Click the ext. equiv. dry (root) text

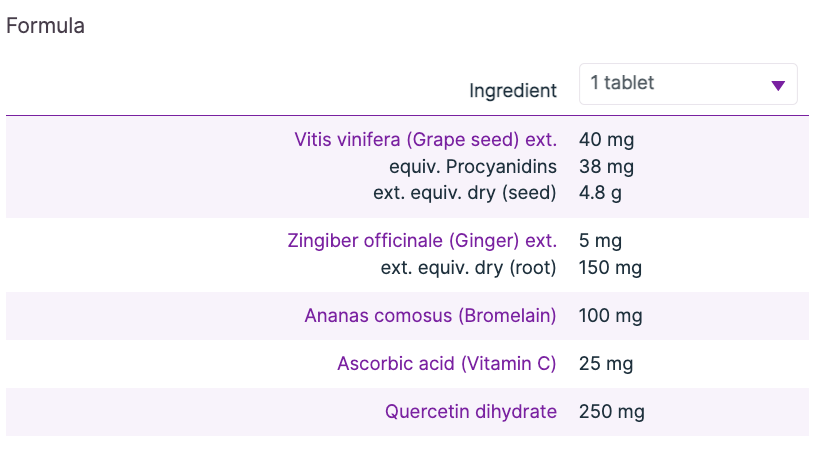468,268
